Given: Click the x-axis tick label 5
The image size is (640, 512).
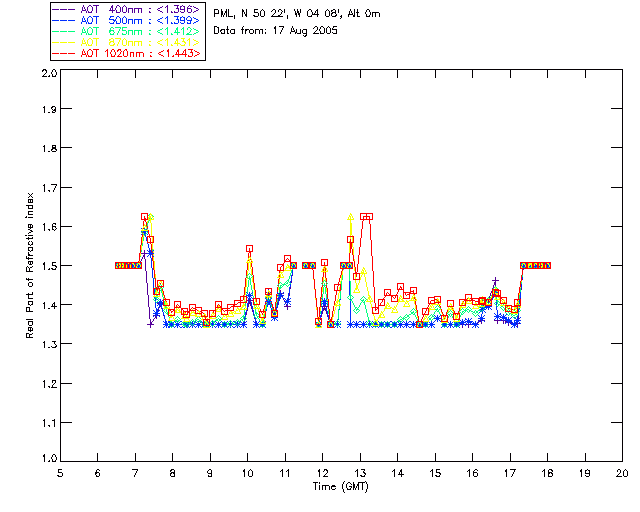Looking at the screenshot, I should [60, 473].
